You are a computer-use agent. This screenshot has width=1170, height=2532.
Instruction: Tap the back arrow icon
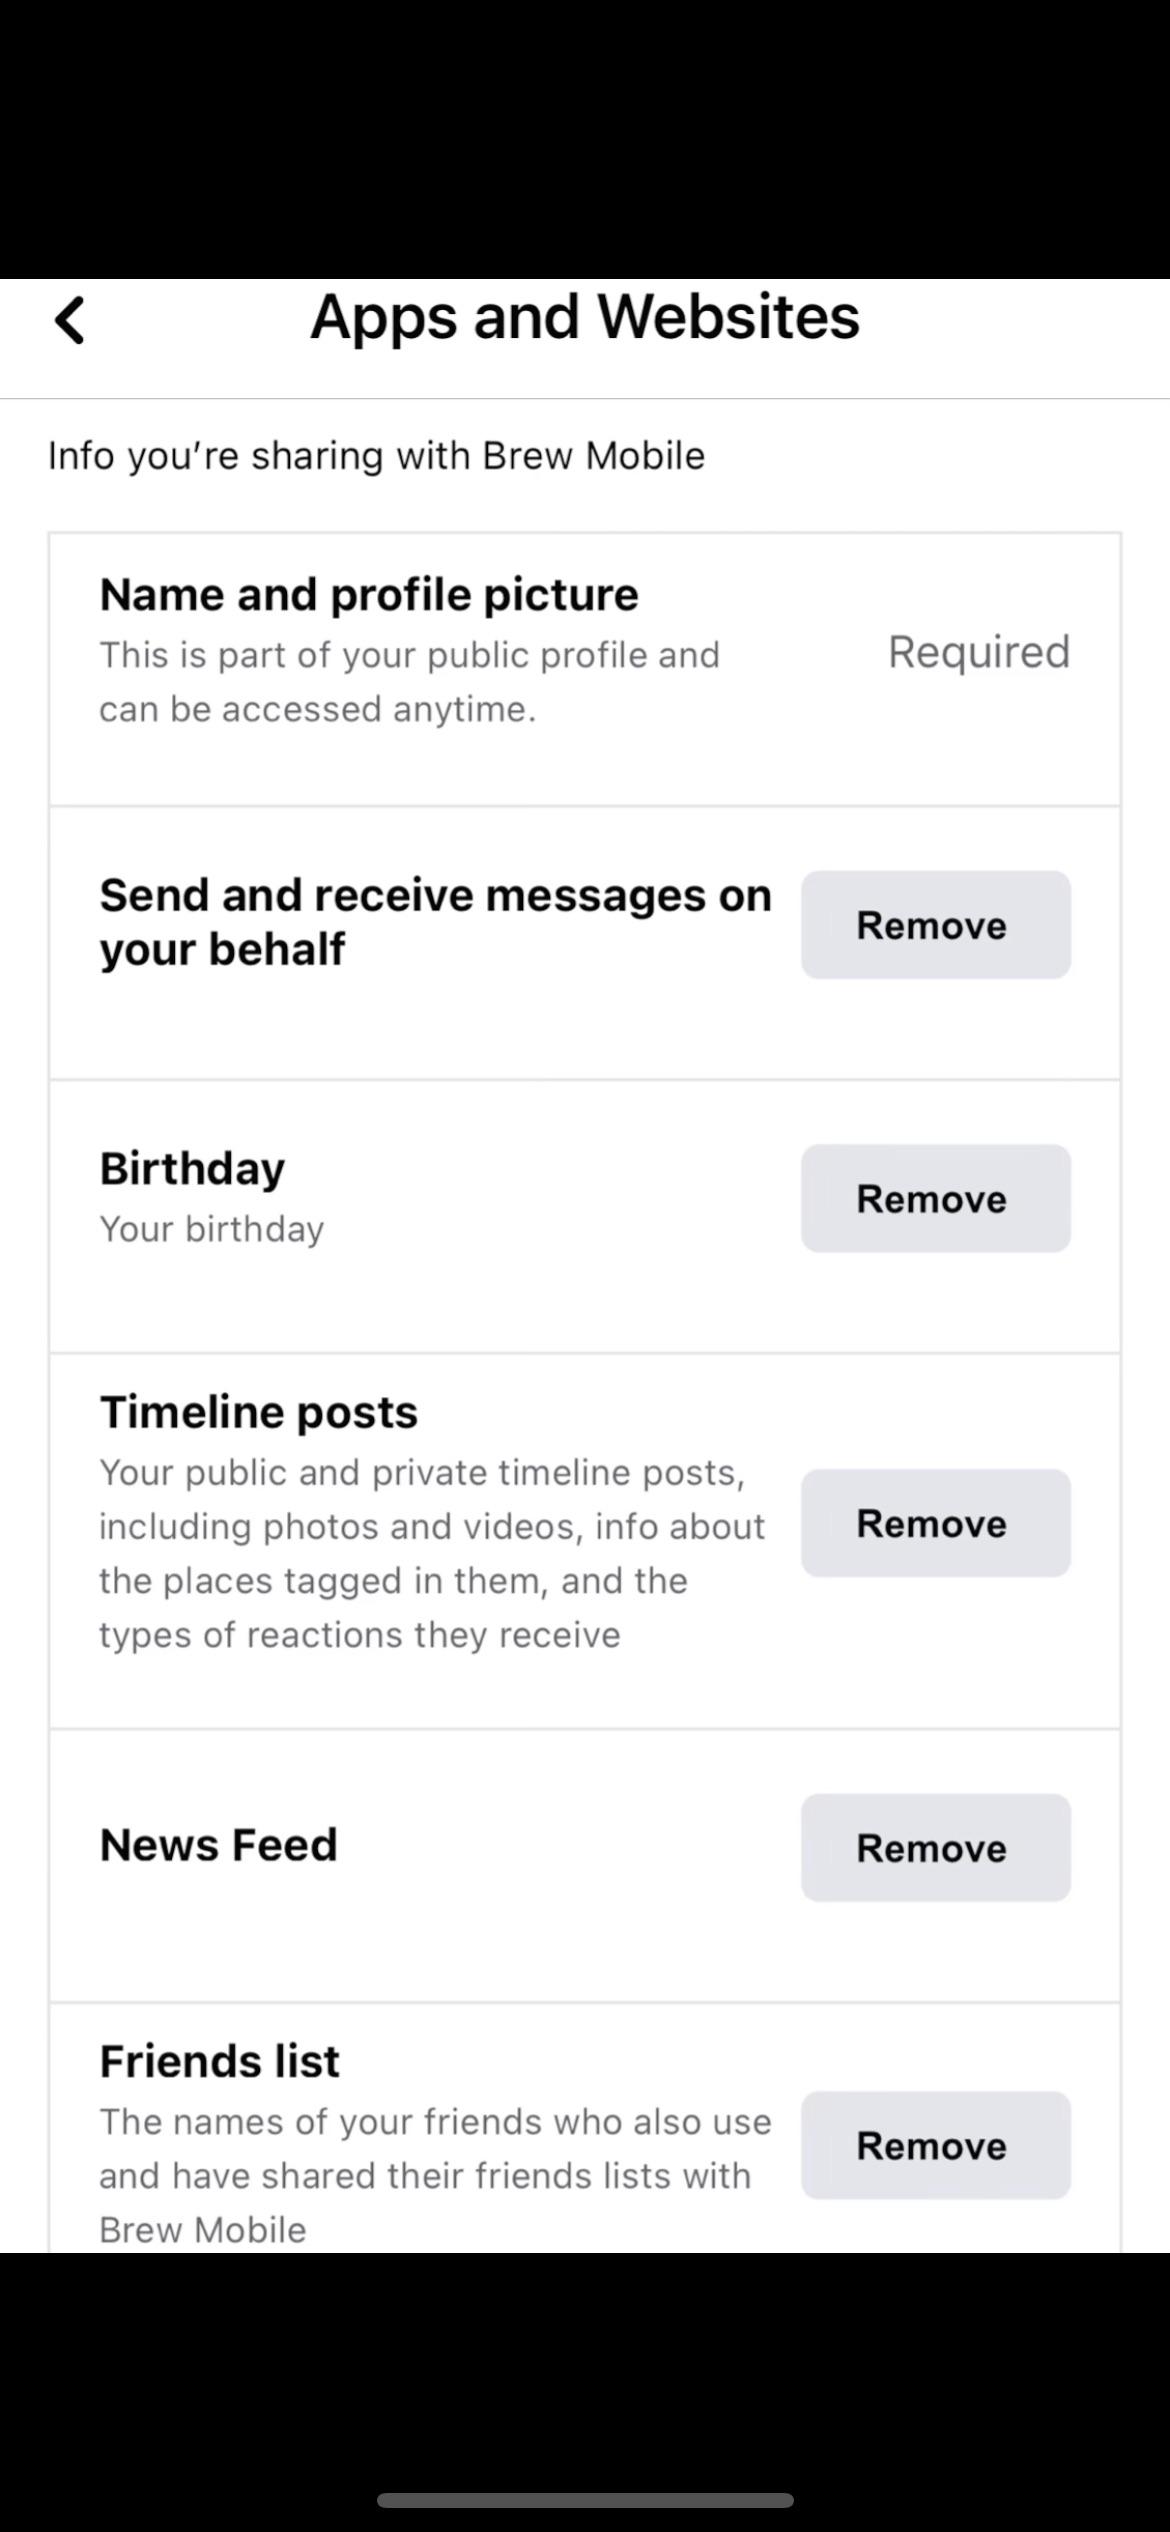click(x=70, y=320)
